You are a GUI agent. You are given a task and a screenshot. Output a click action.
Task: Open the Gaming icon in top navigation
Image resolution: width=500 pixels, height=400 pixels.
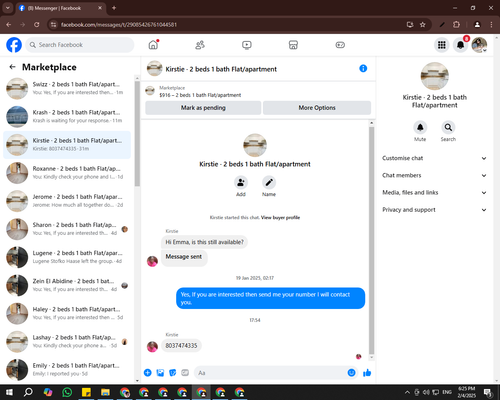coord(340,45)
